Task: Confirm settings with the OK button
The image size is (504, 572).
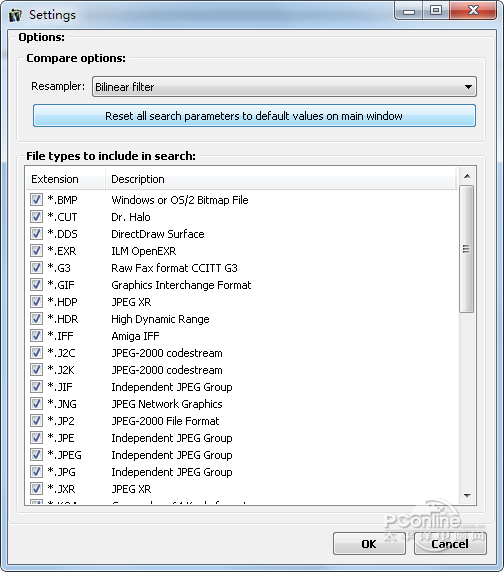Action: pos(369,544)
